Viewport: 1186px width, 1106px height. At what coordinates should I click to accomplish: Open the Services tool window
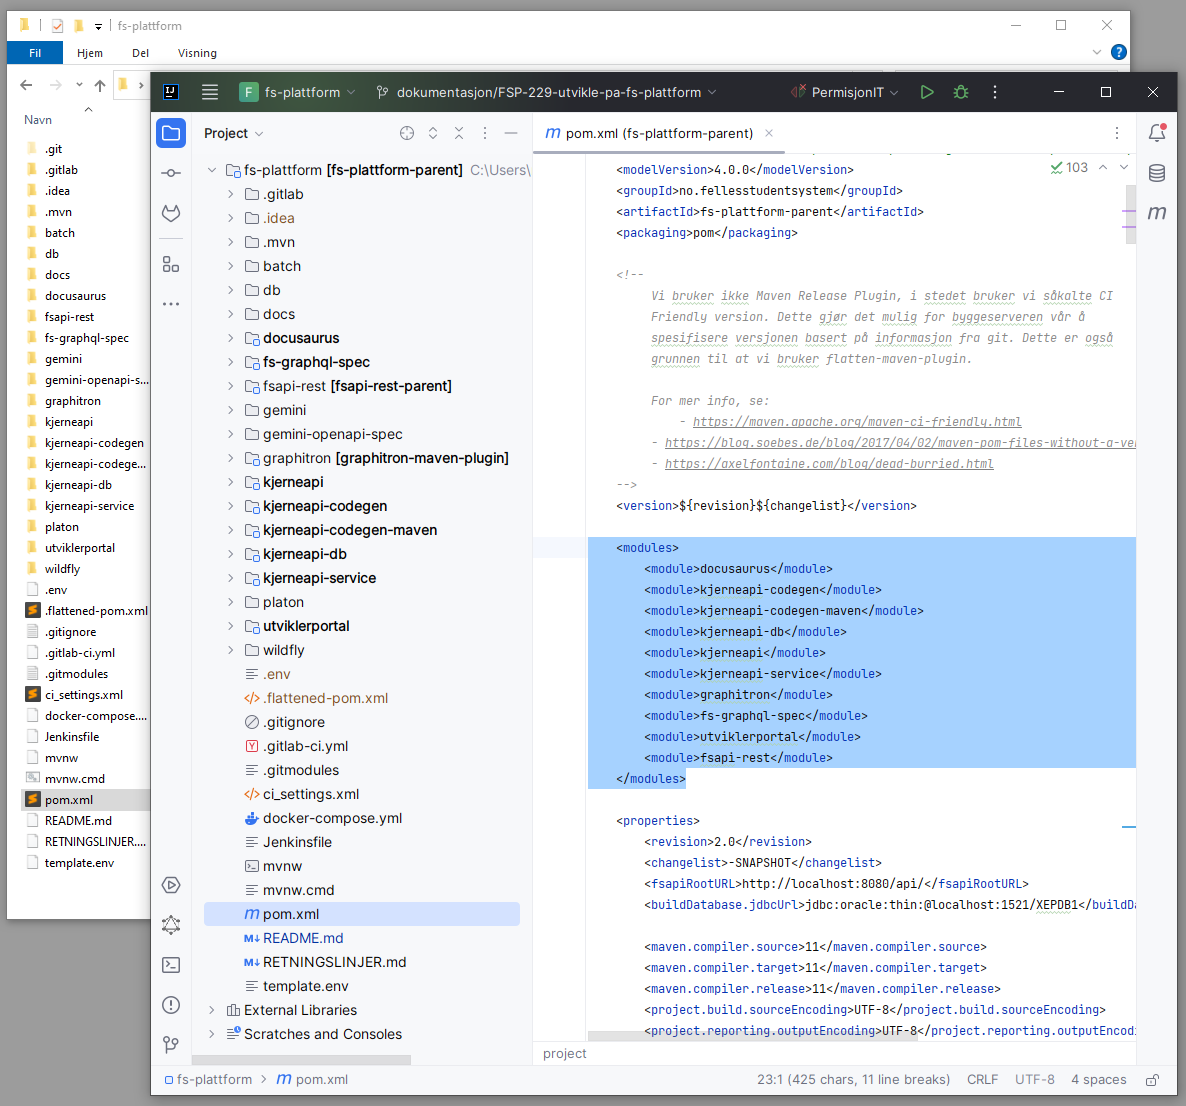tap(171, 885)
